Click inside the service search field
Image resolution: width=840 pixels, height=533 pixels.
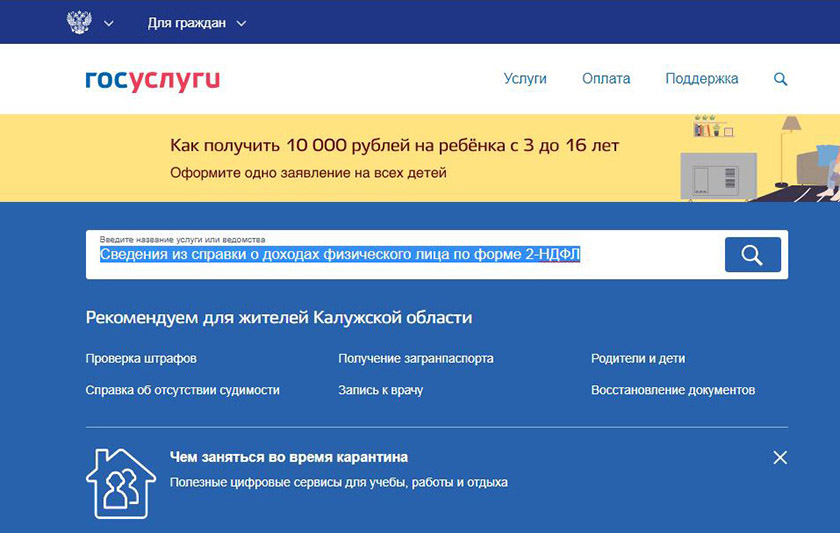coord(400,255)
